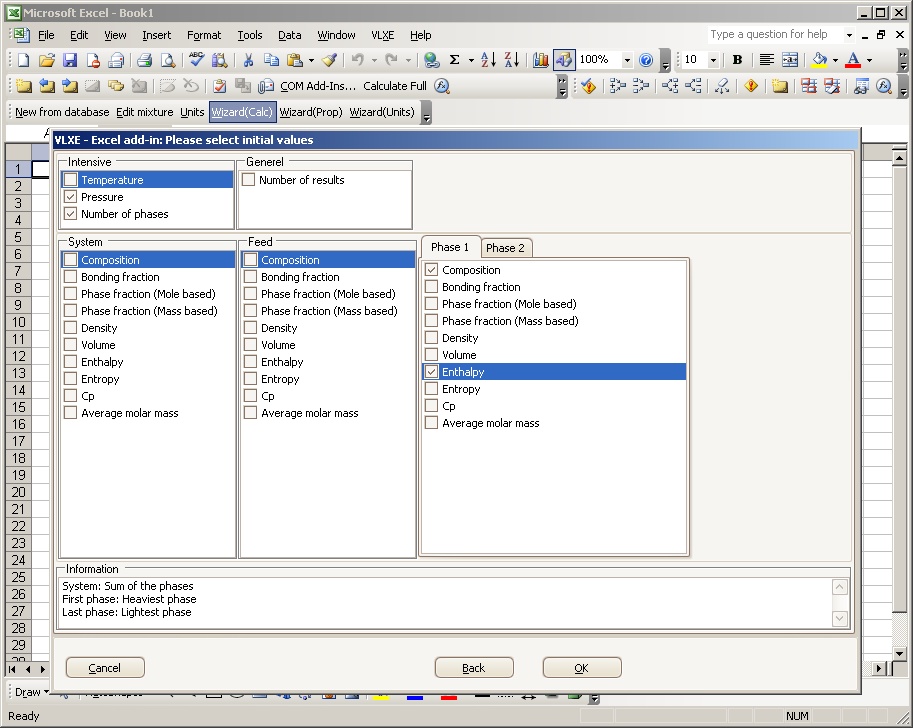Click the Copy icon

coord(271,59)
